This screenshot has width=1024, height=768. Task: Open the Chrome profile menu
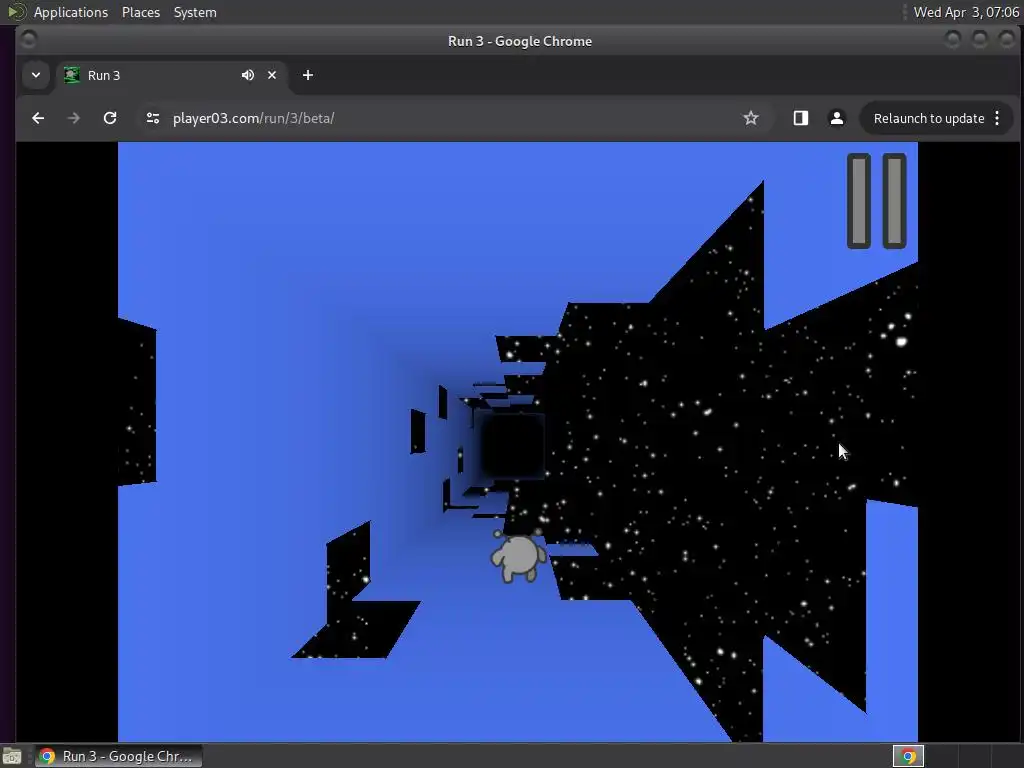coord(837,118)
